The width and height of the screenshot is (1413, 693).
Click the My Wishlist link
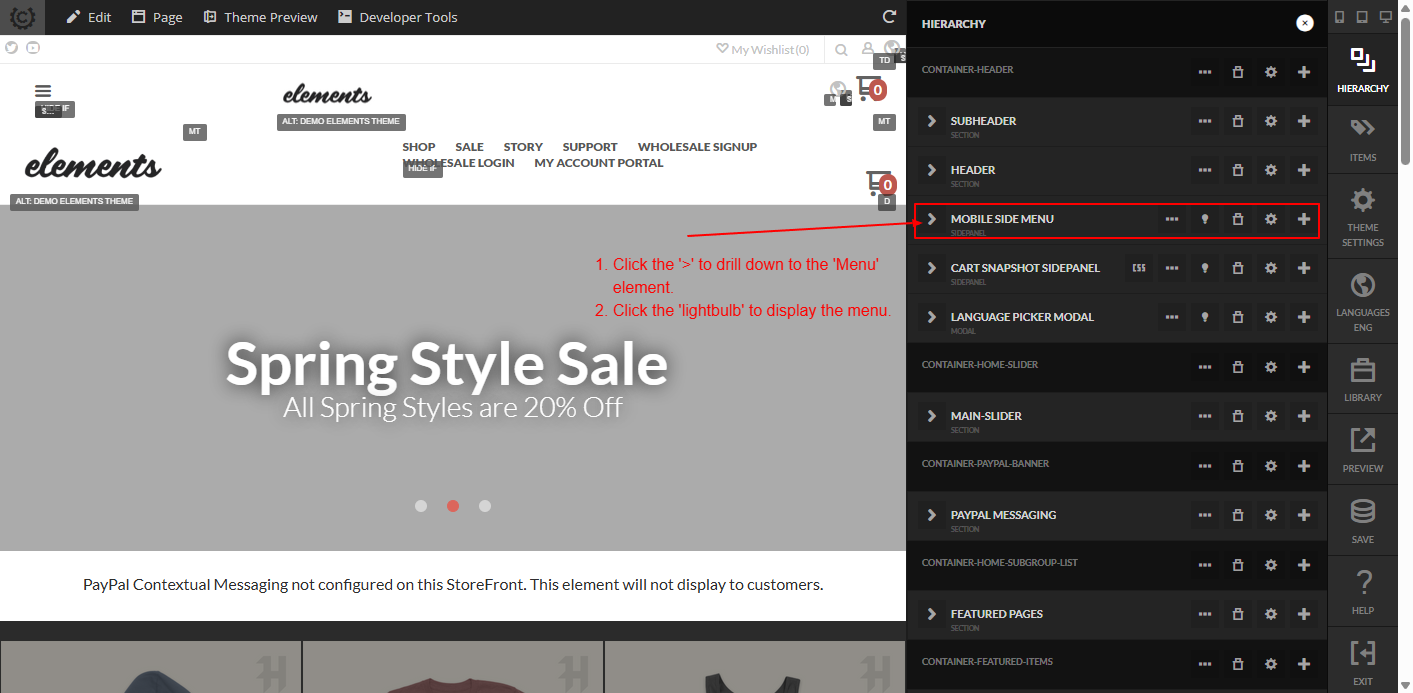[763, 49]
